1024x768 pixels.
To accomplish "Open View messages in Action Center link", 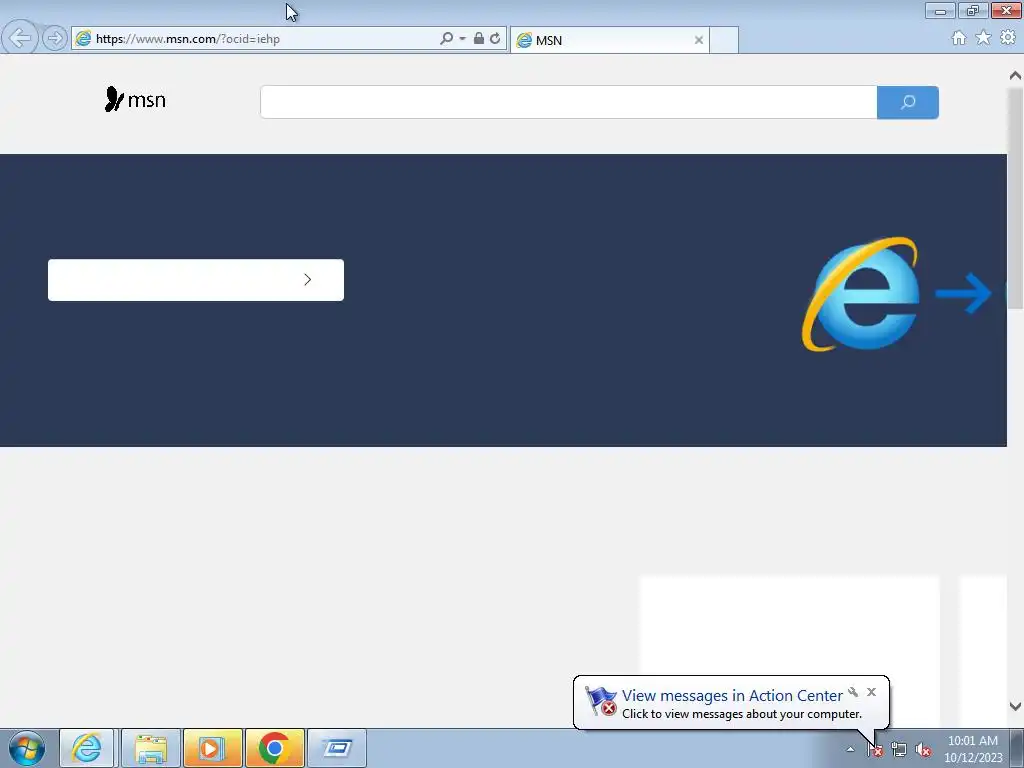I will [732, 696].
